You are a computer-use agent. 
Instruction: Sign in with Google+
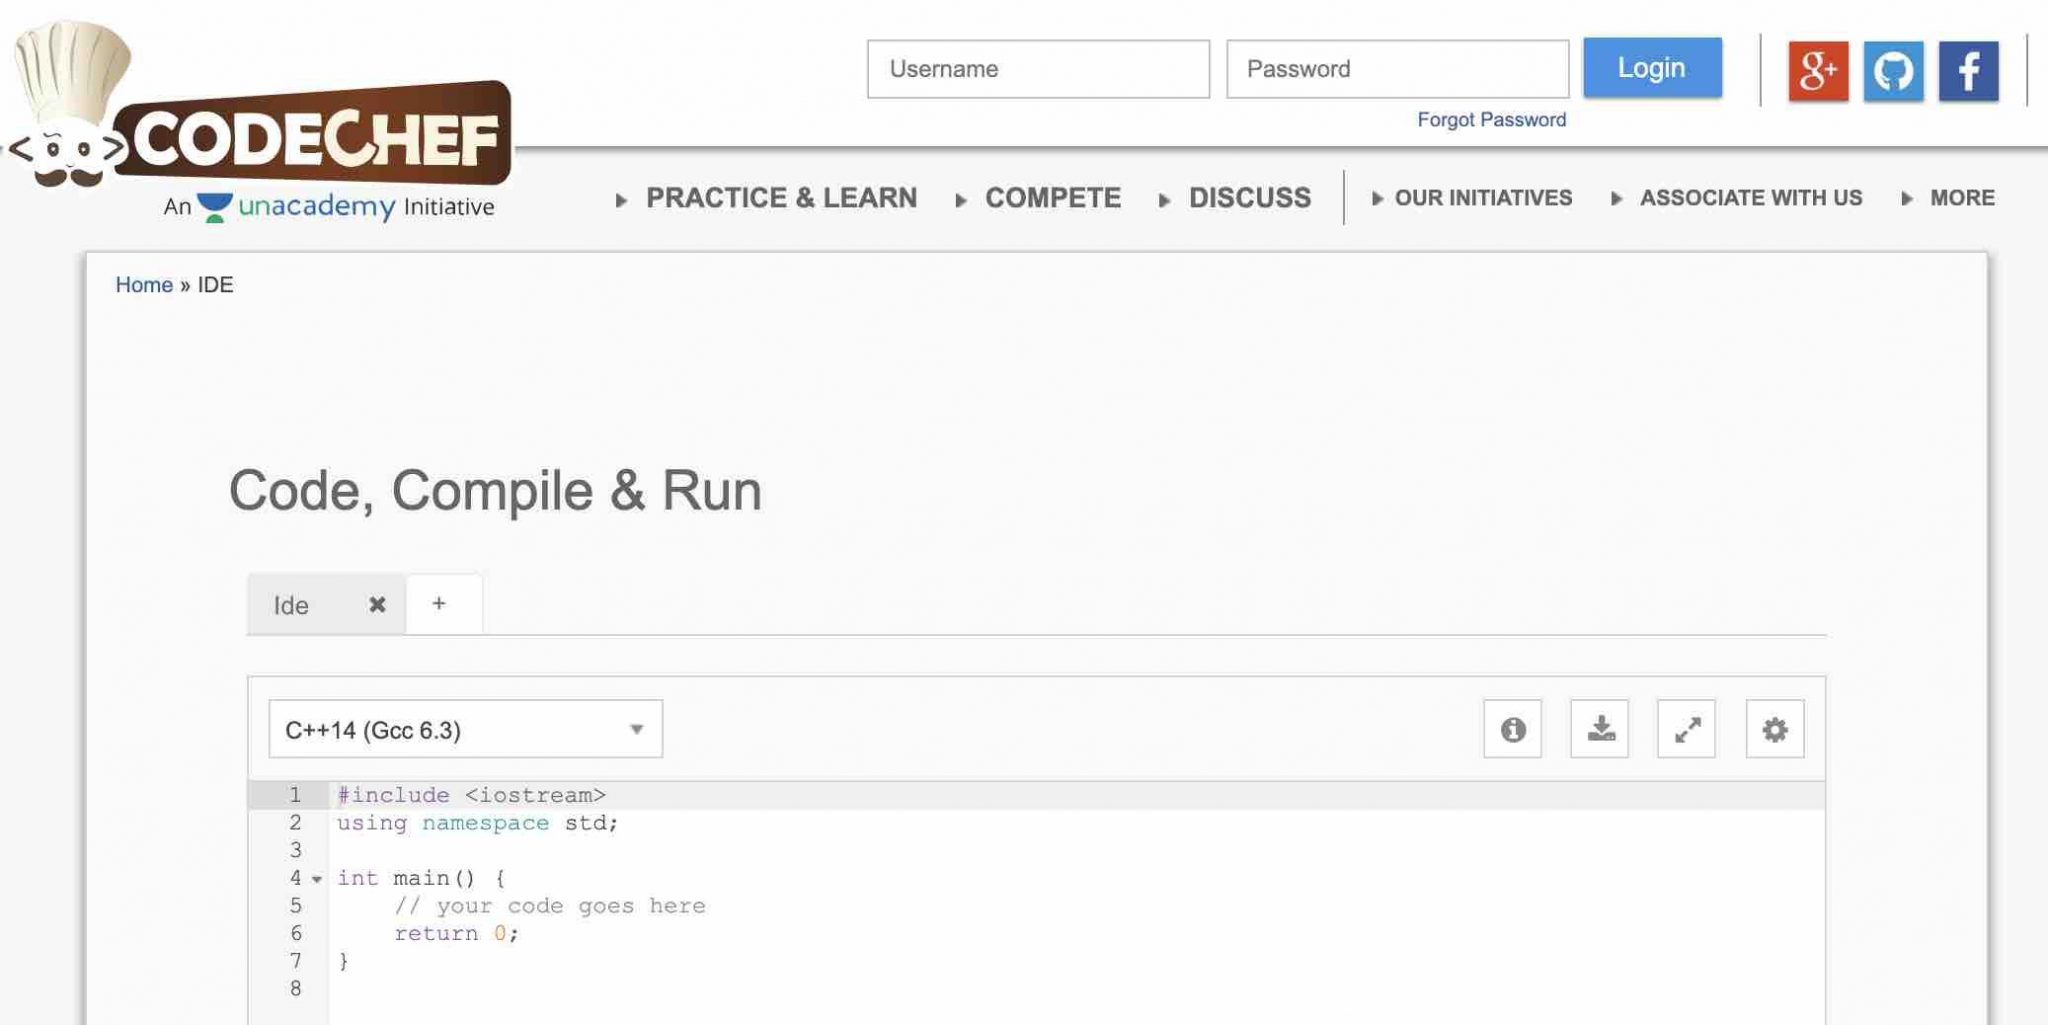tap(1818, 70)
